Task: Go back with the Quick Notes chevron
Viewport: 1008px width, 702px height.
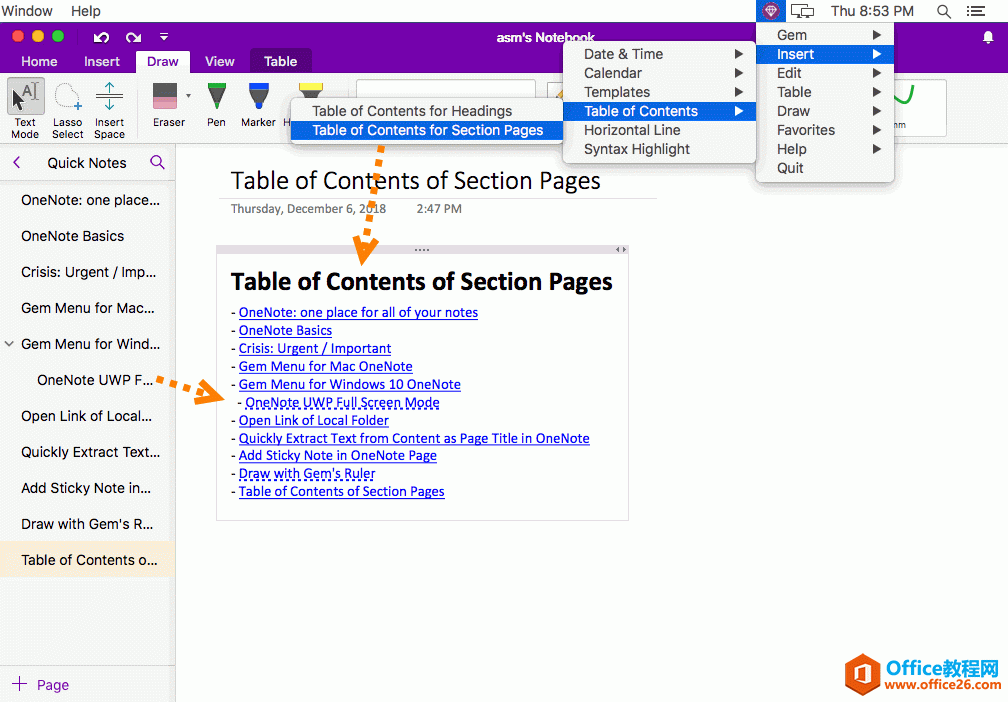Action: 17,163
